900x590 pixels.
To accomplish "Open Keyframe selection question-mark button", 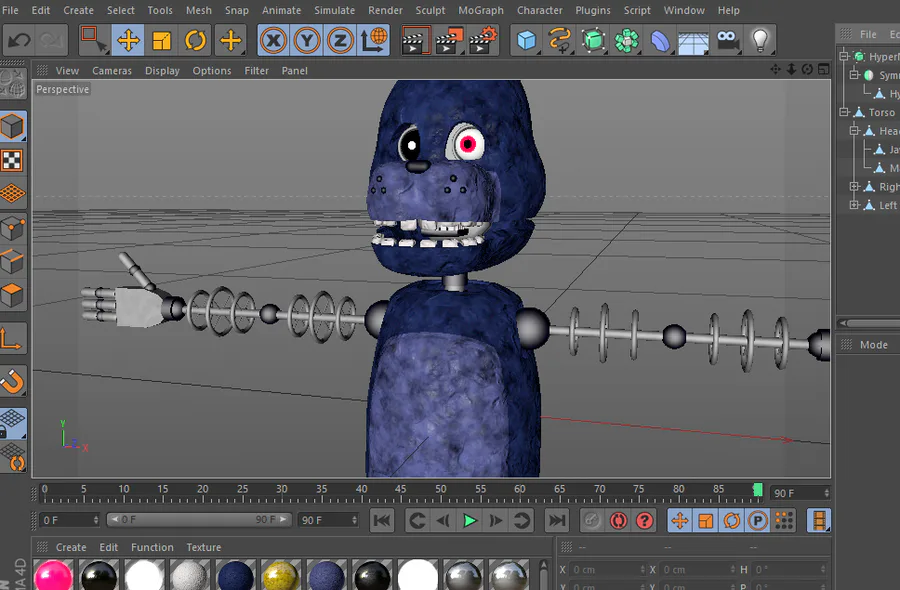I will [x=645, y=521].
